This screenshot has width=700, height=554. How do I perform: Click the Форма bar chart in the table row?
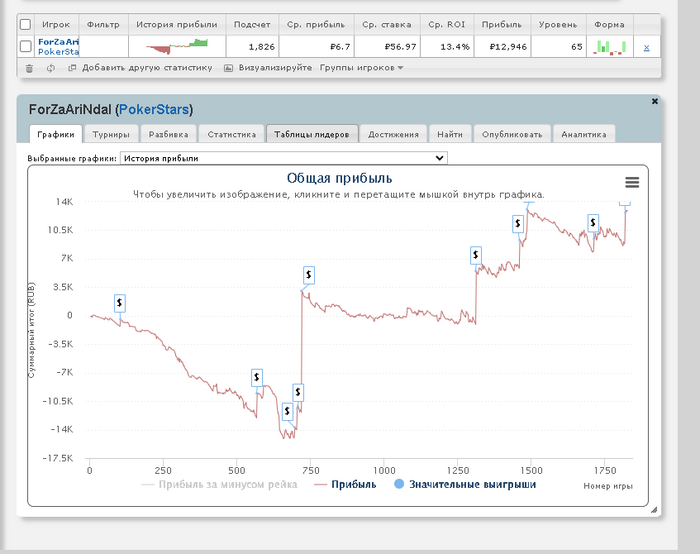[x=610, y=47]
